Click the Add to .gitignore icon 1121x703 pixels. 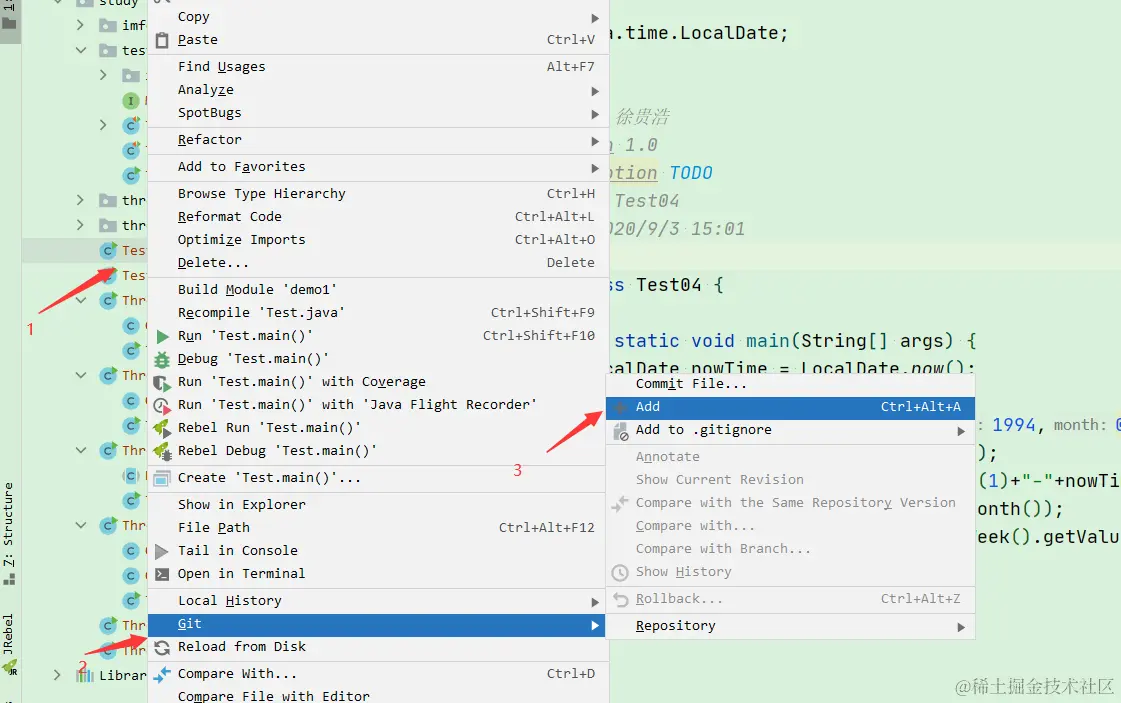coord(620,431)
